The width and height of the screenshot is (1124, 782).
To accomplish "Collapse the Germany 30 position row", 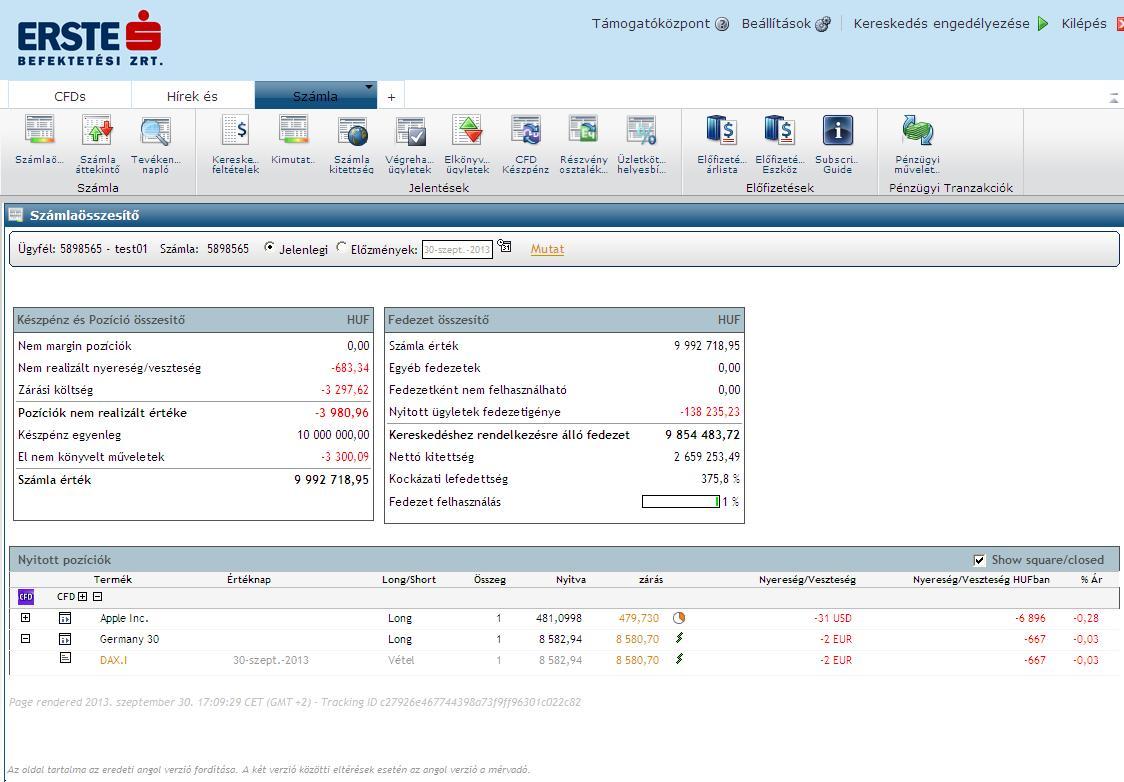I will 26,638.
